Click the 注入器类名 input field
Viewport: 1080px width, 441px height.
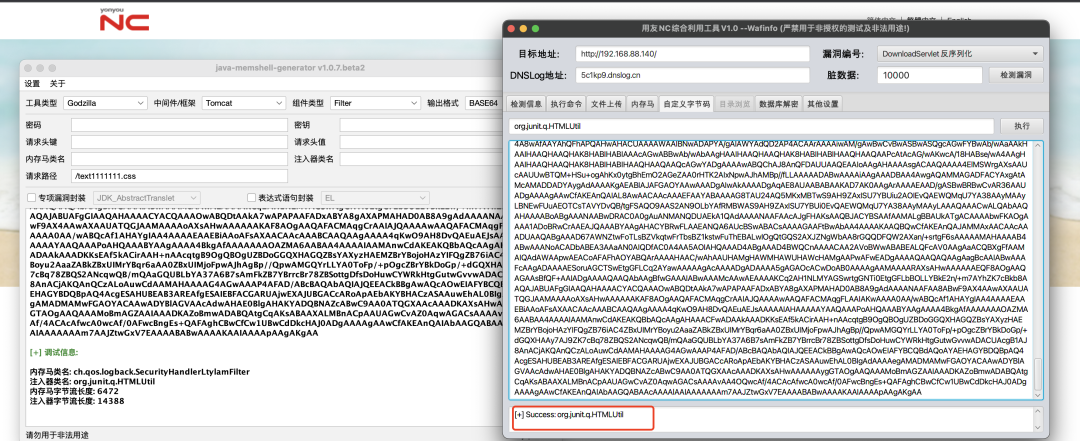[x=421, y=159]
